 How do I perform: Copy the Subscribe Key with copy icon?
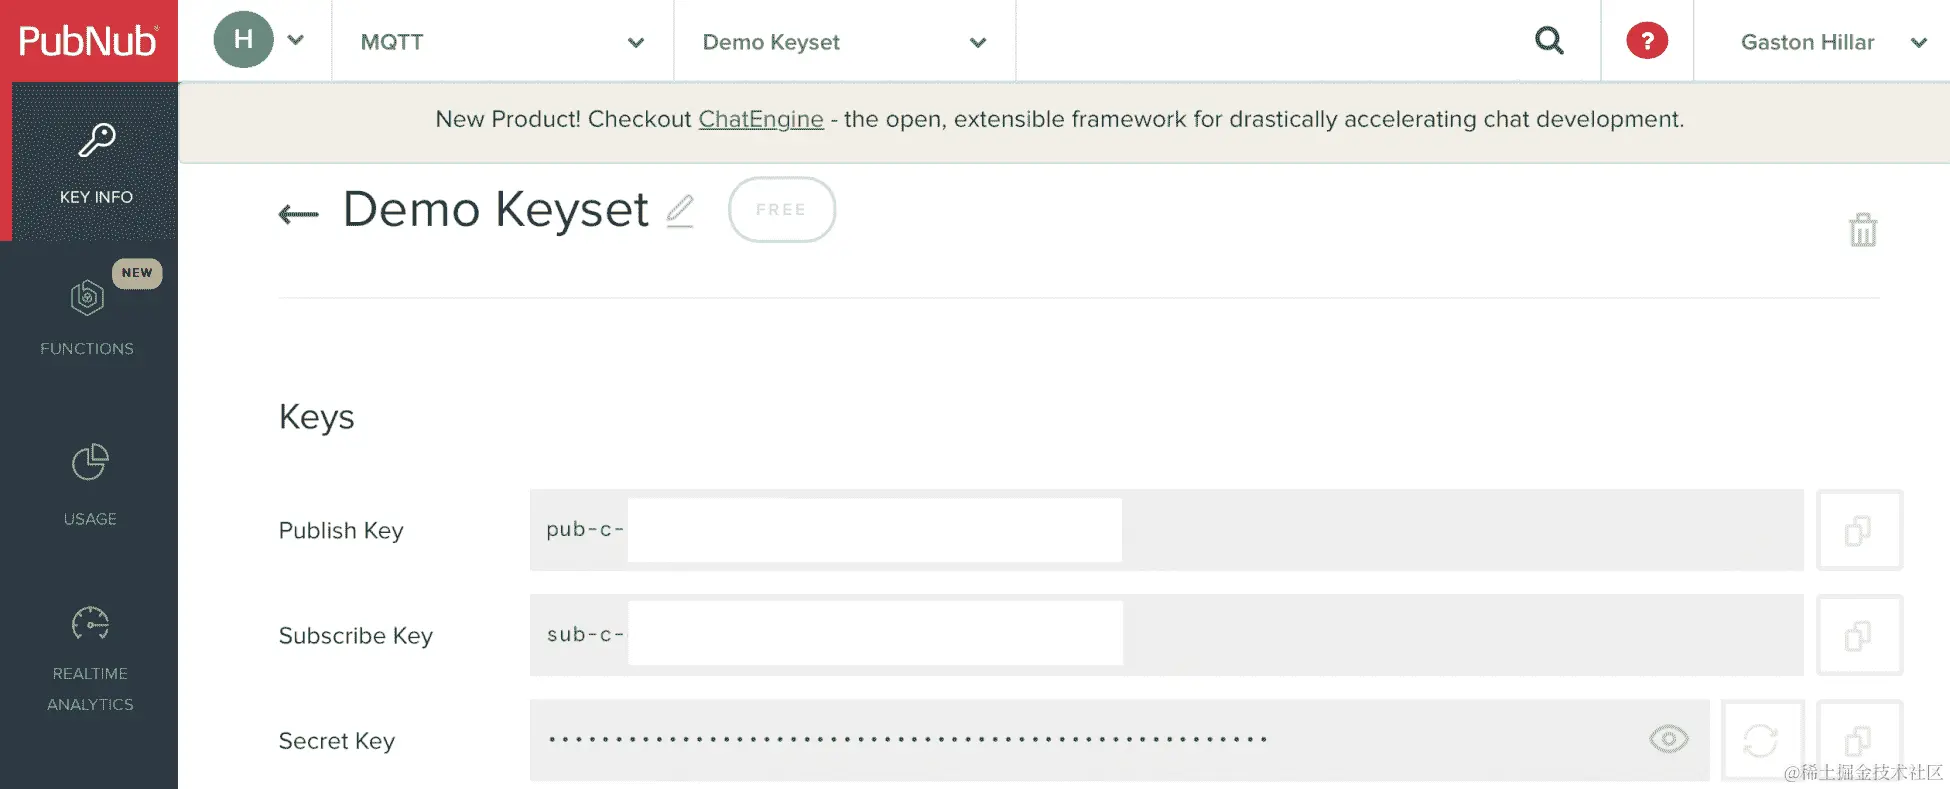[x=1858, y=635]
